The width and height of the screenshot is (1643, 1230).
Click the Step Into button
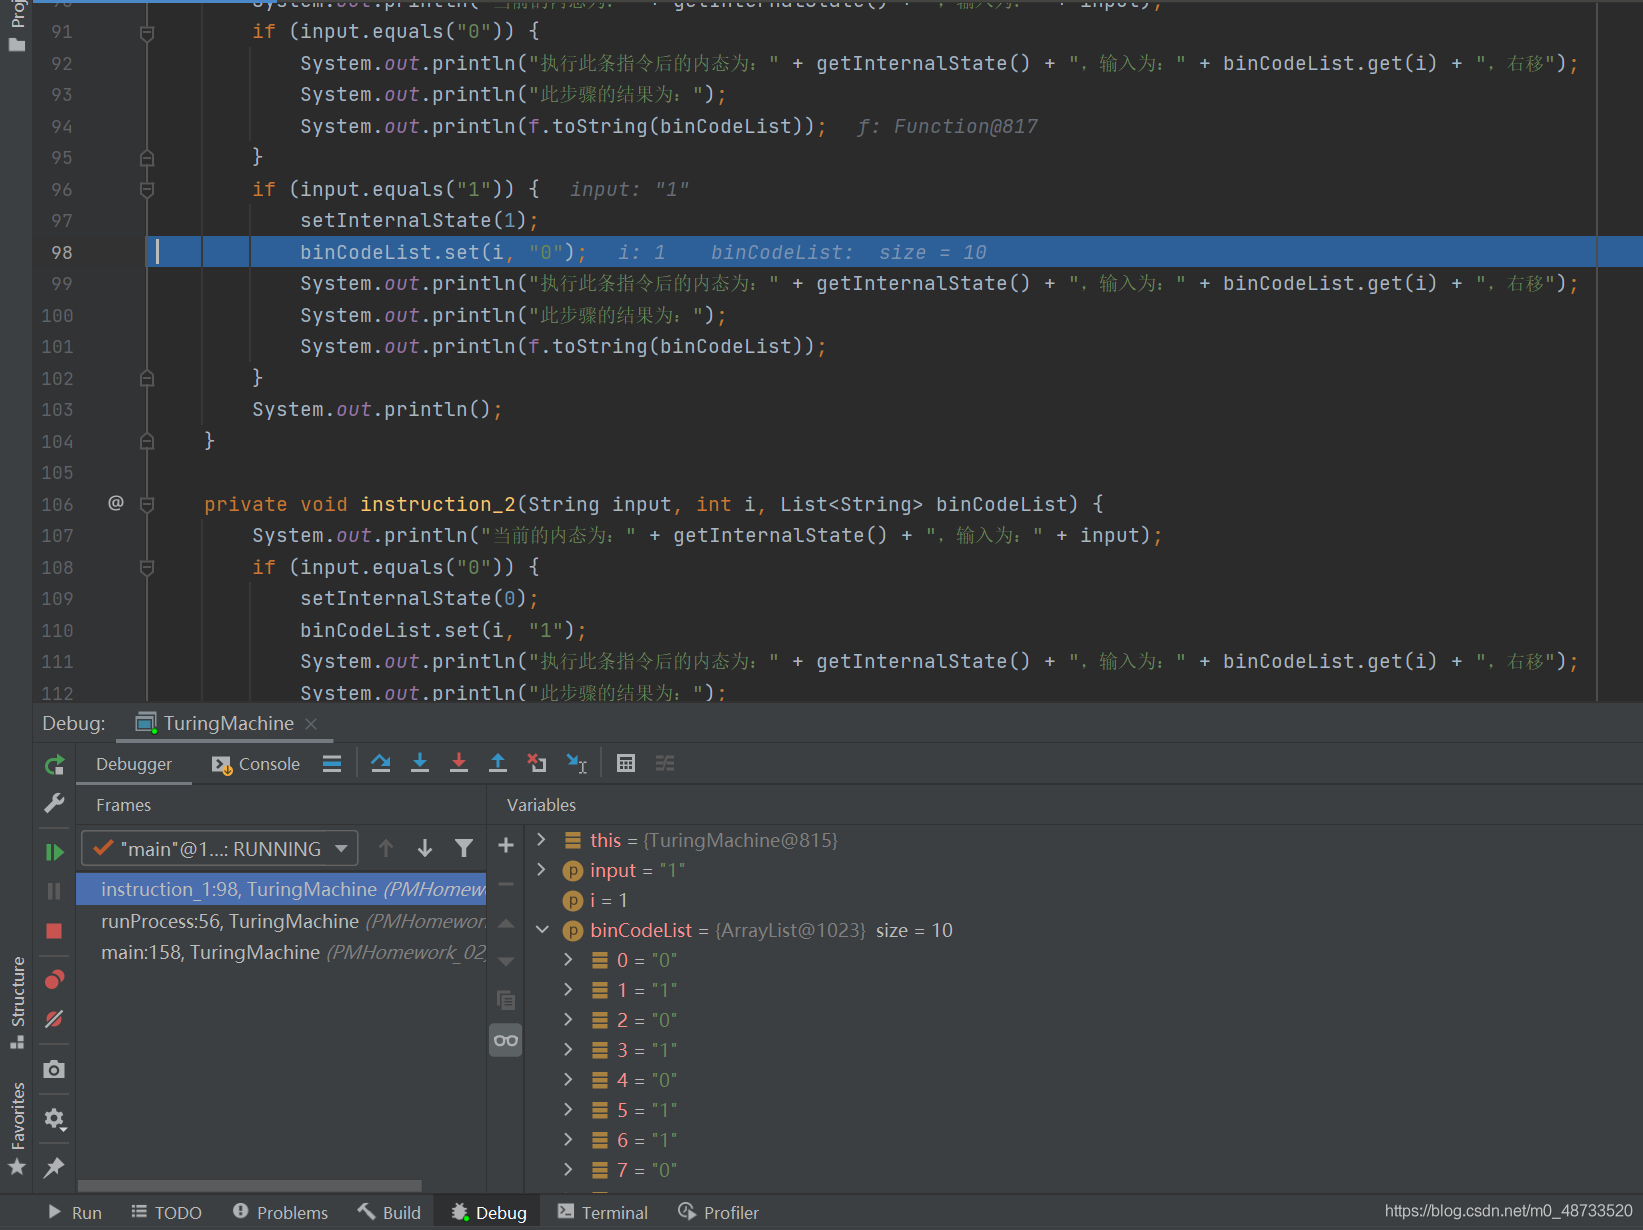click(x=420, y=763)
